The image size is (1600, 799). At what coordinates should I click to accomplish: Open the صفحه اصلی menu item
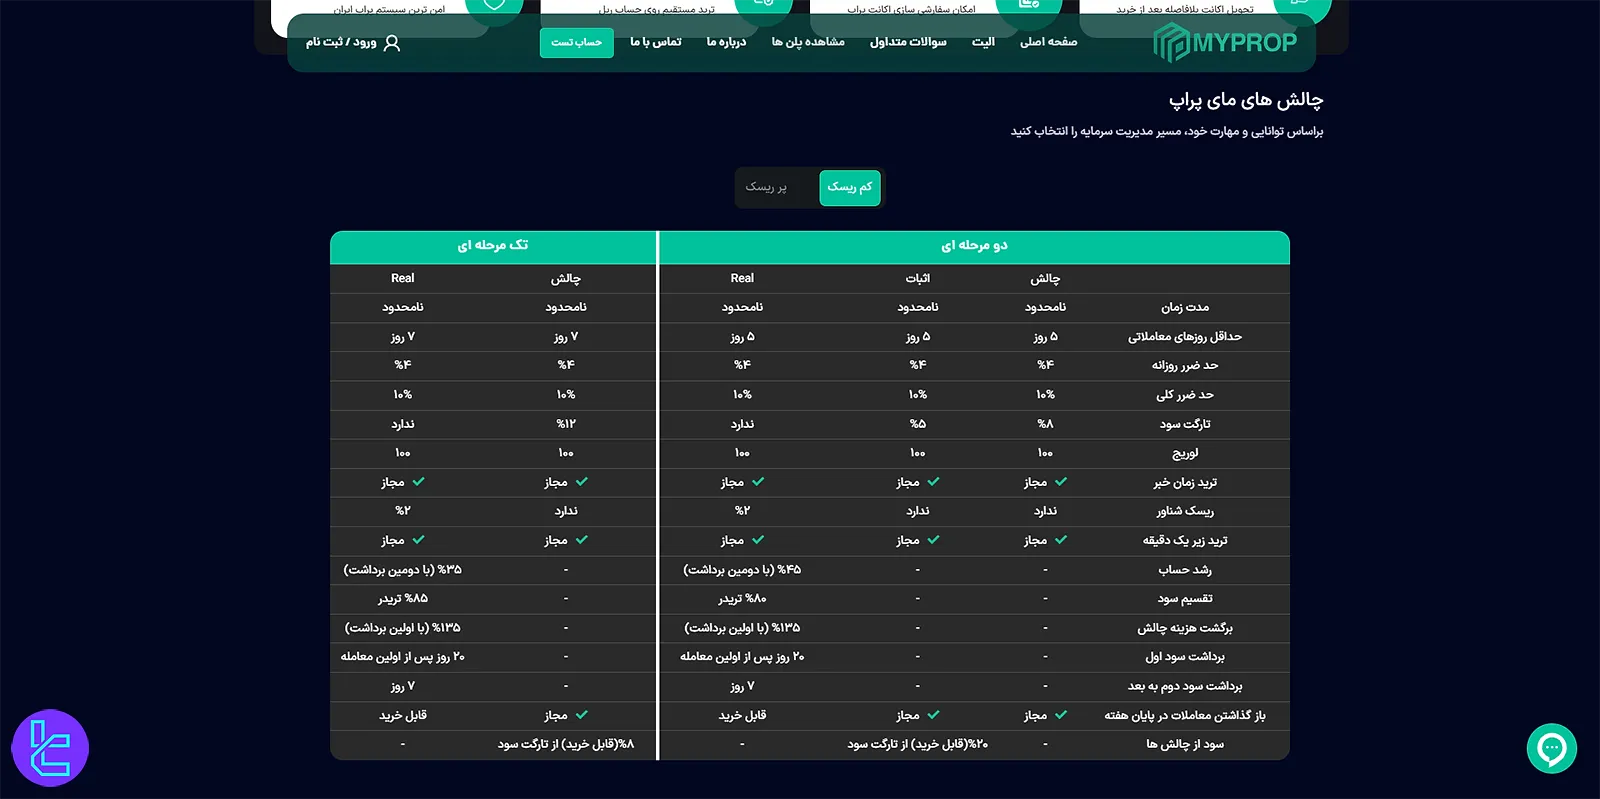click(1048, 42)
